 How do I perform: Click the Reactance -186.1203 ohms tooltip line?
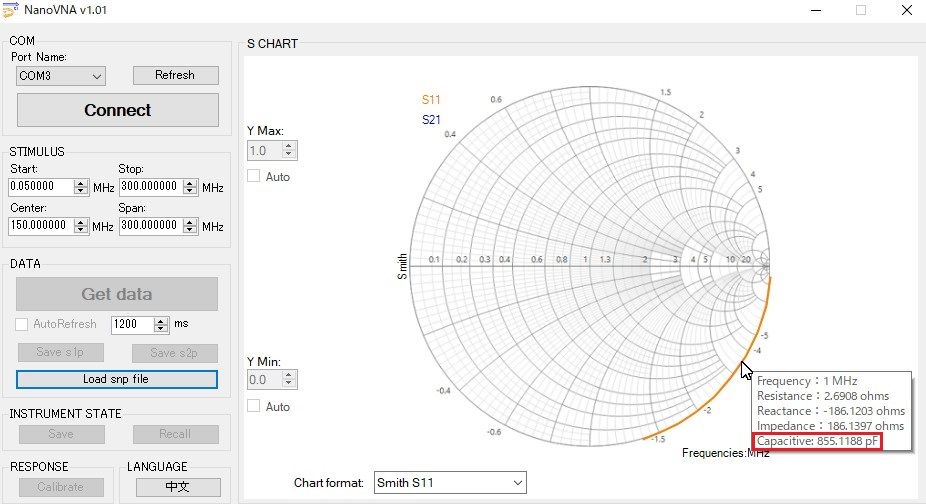click(x=831, y=411)
